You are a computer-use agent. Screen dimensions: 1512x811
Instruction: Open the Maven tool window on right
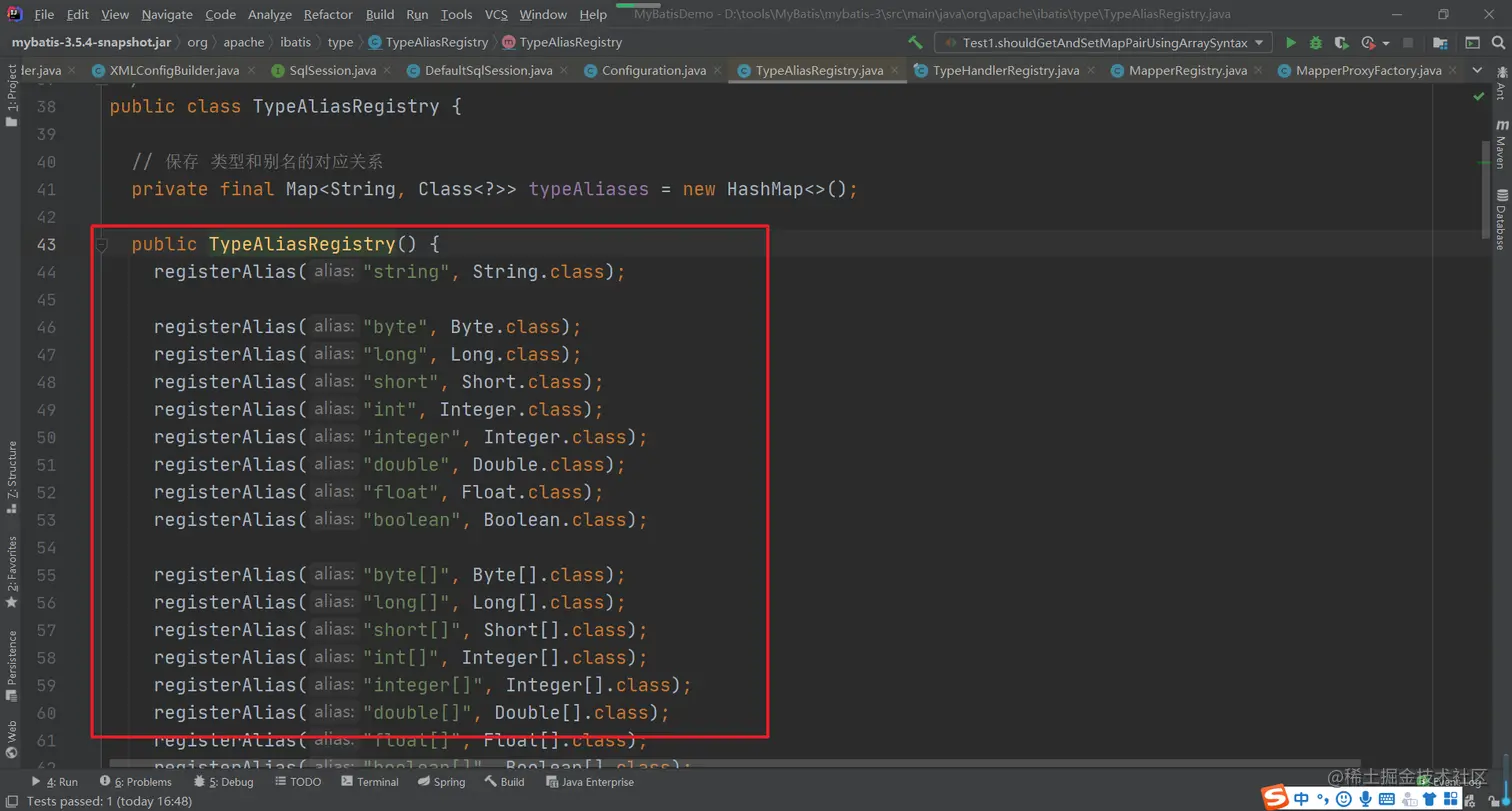[1501, 143]
